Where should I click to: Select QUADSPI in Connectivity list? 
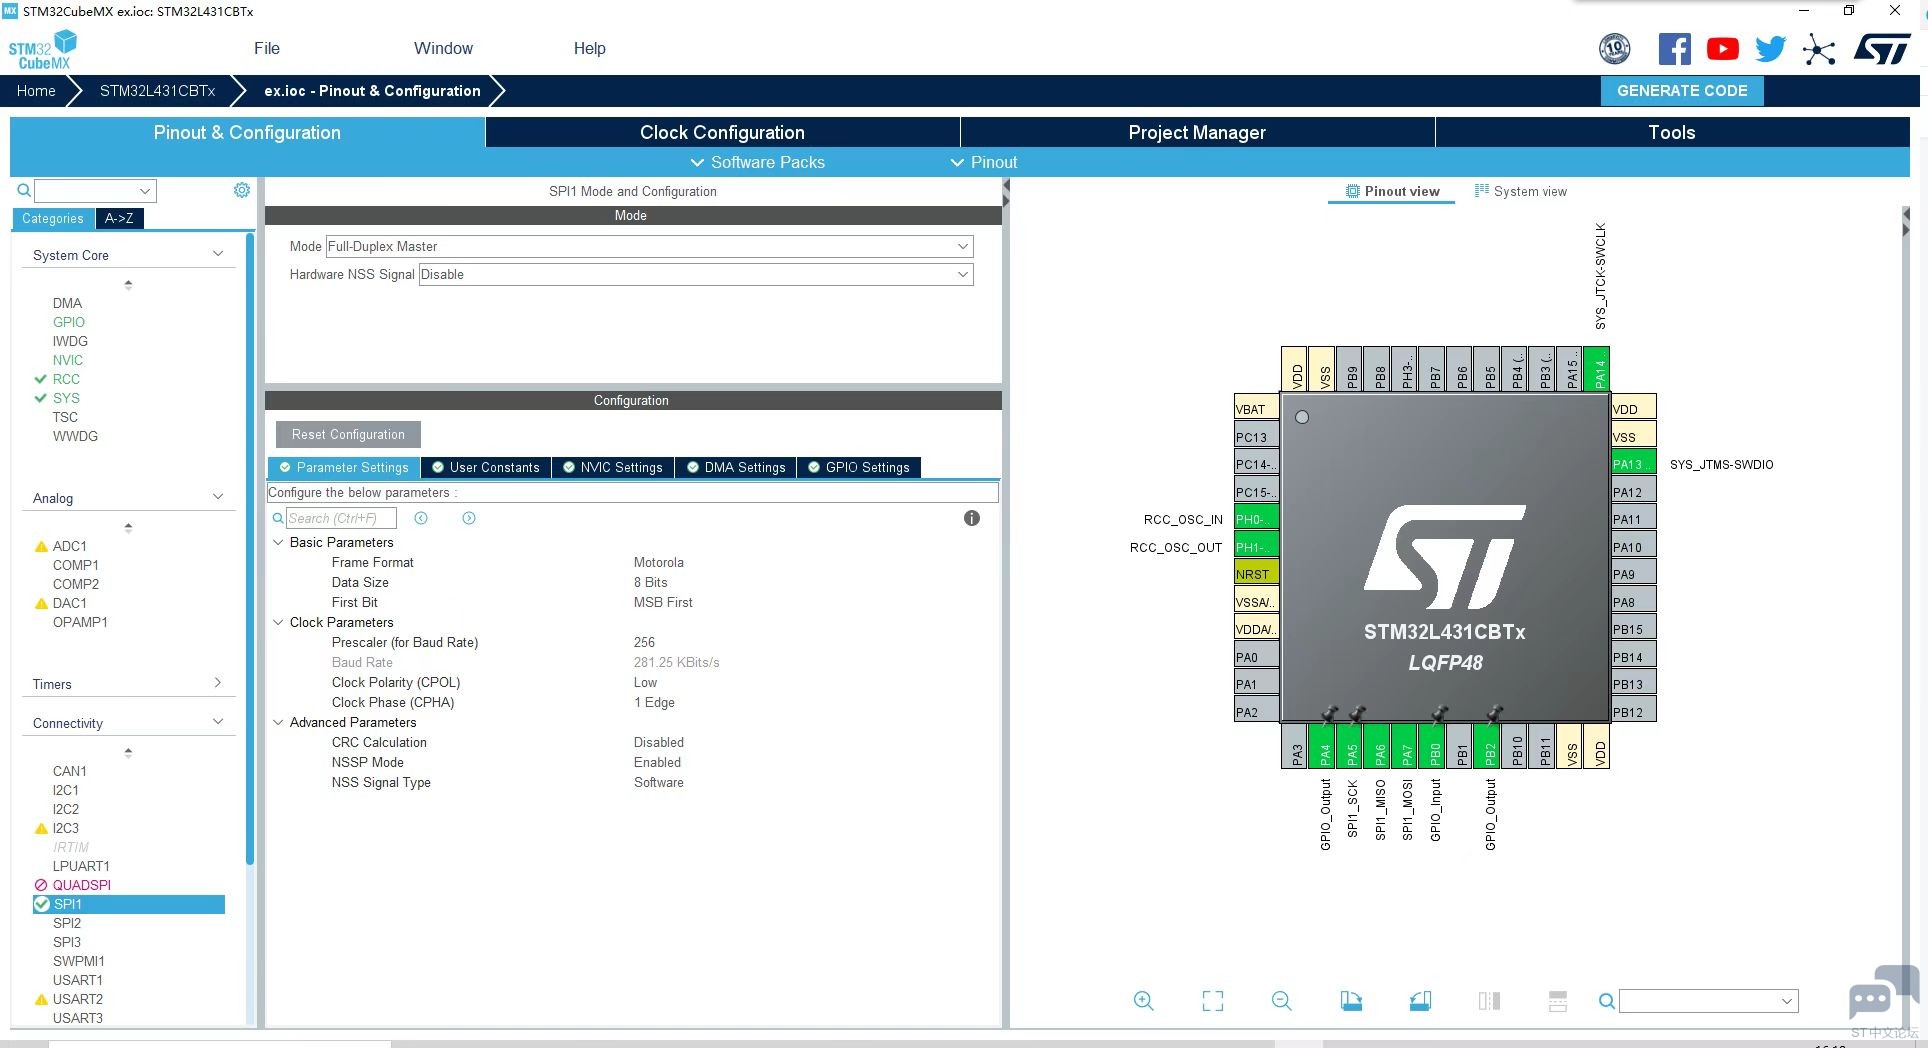(81, 885)
